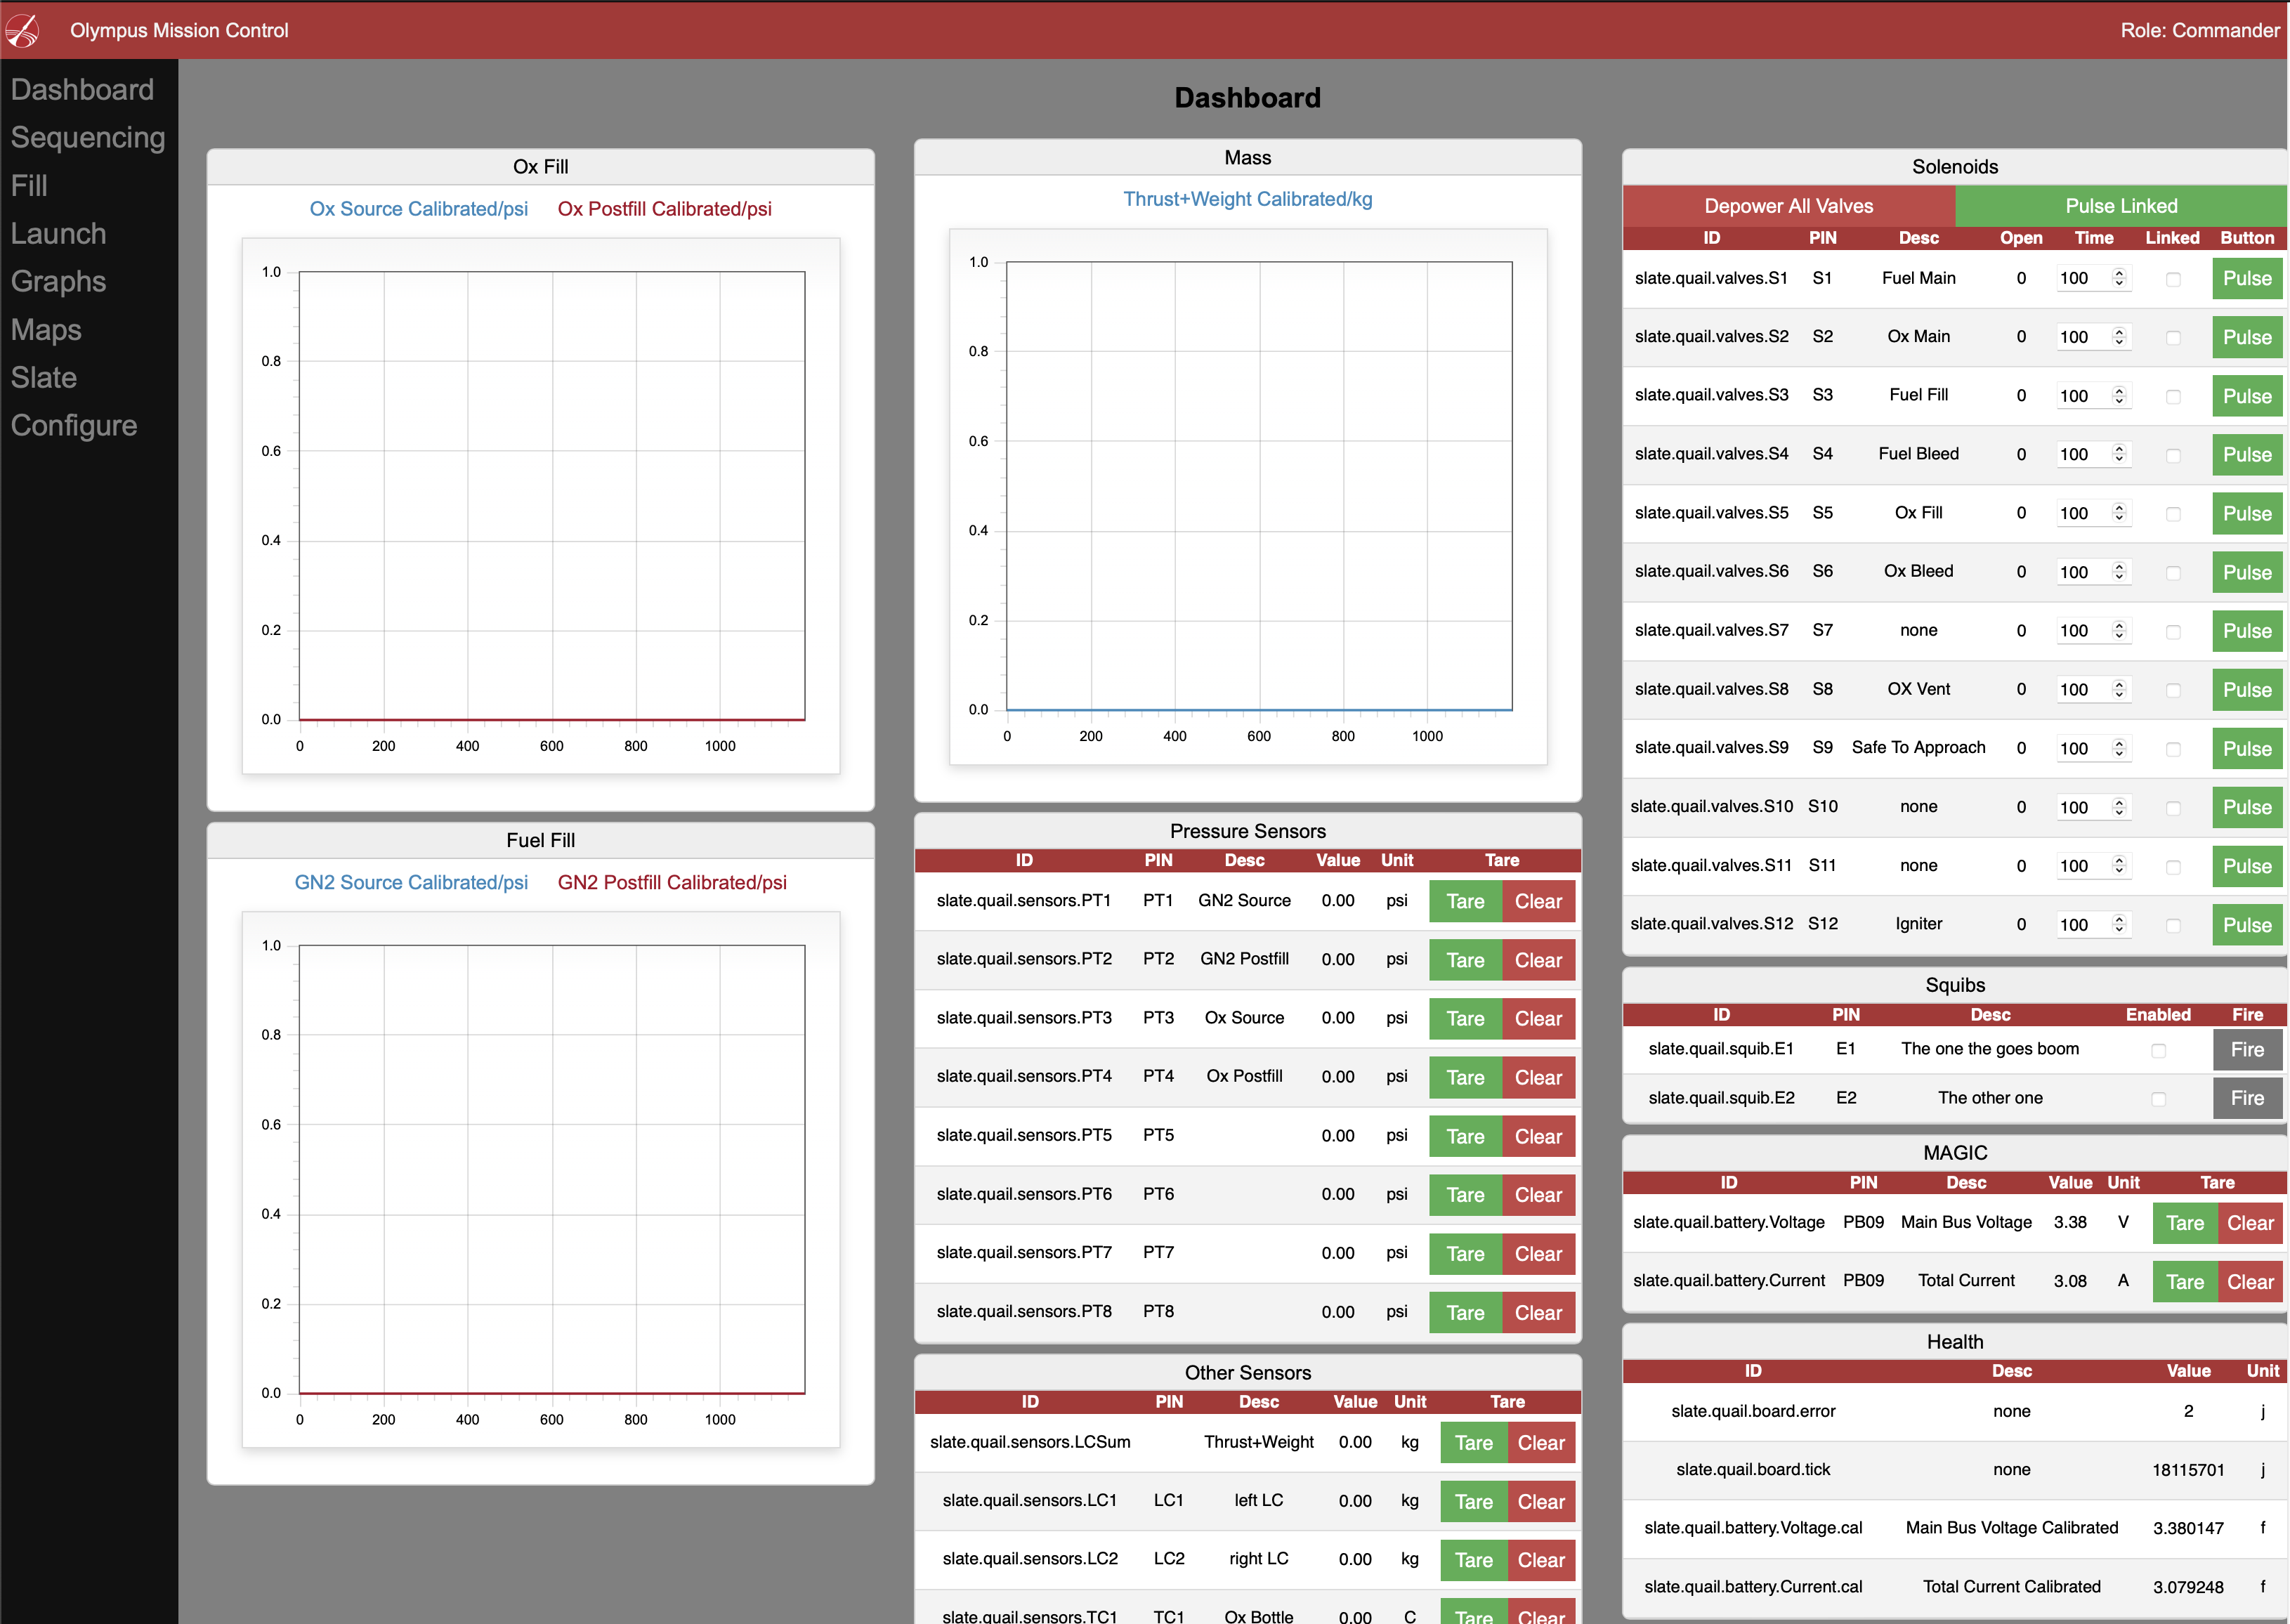This screenshot has width=2290, height=1624.
Task: Open the Configure sidebar item
Action: click(73, 425)
